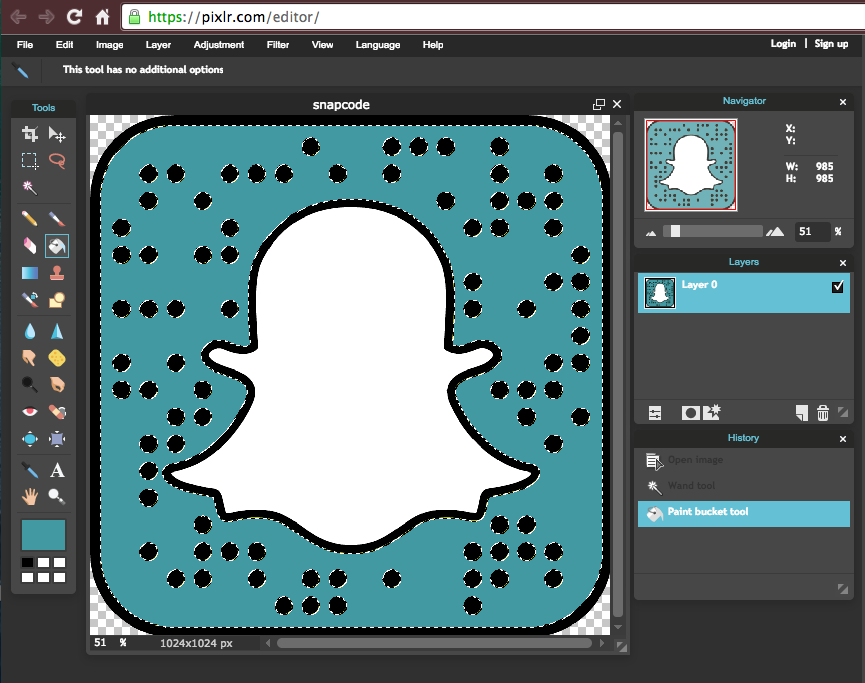Open the View menu
This screenshot has height=683, width=865.
[x=322, y=45]
